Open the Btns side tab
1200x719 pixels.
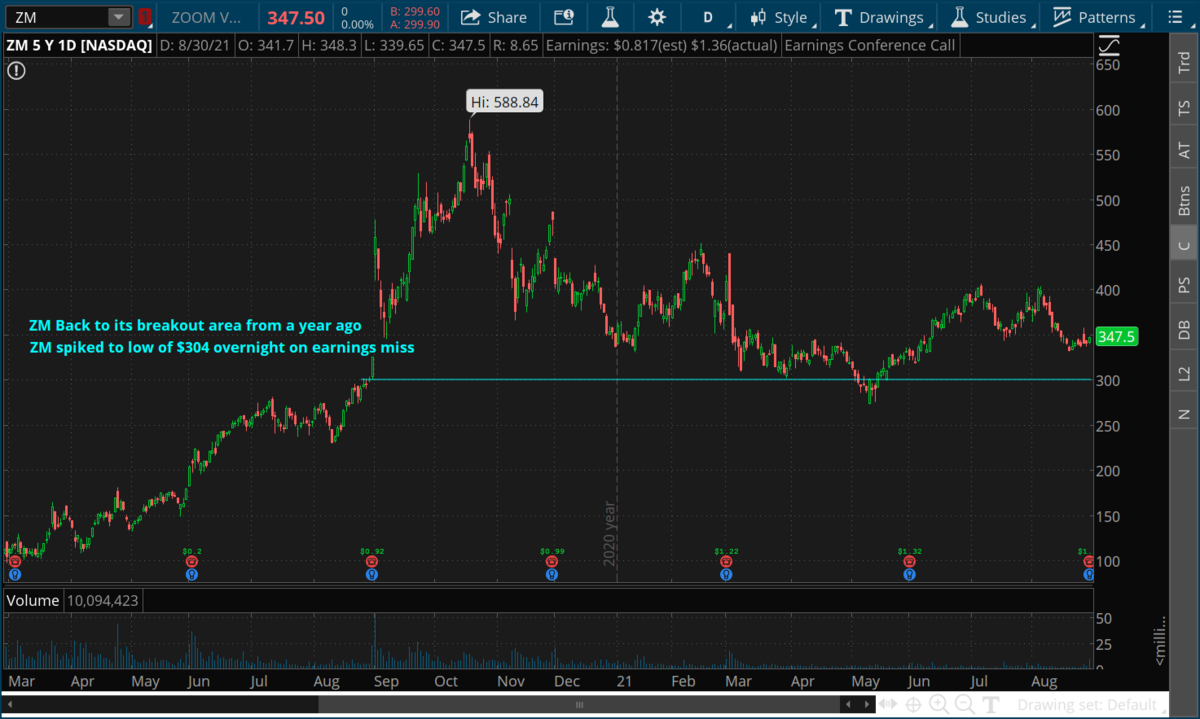click(x=1184, y=200)
